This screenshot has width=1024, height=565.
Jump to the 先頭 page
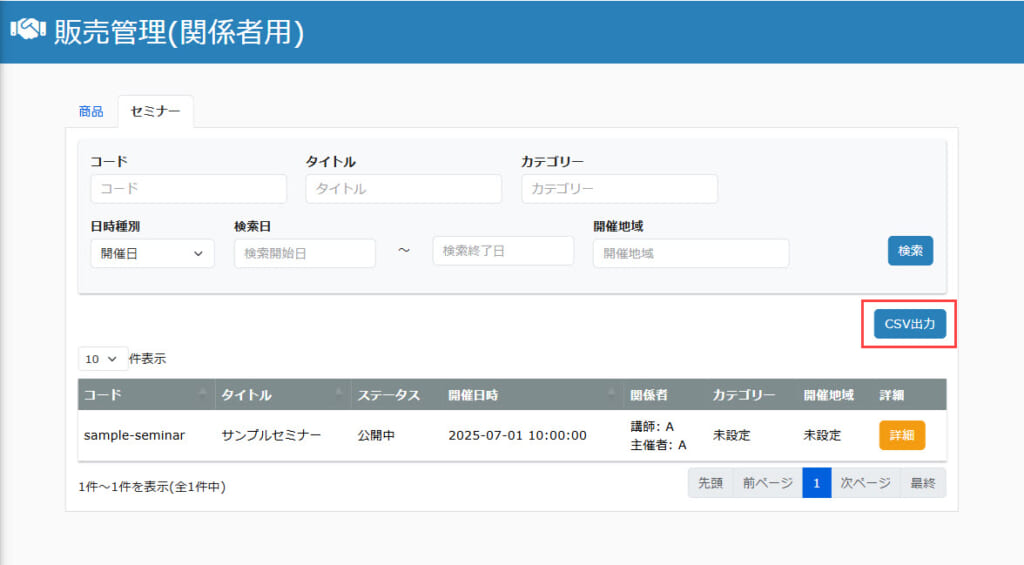[x=711, y=483]
